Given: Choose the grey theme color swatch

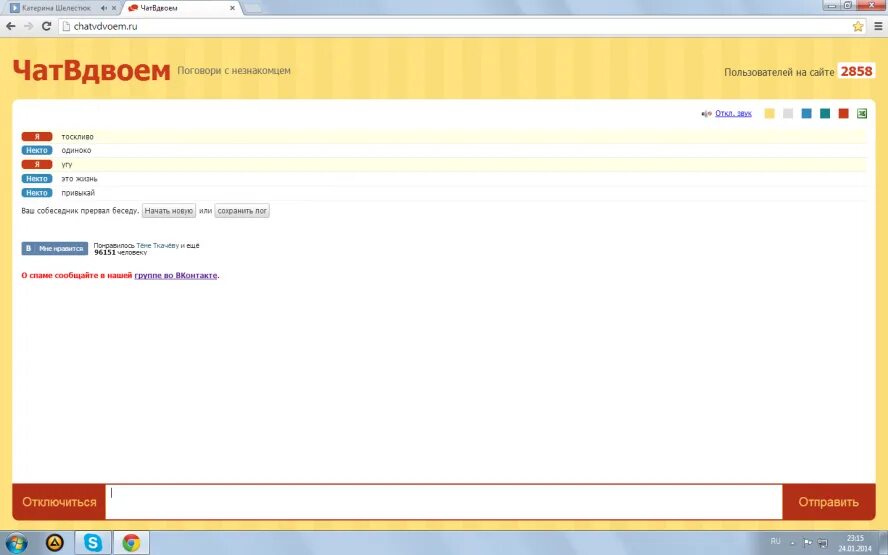Looking at the screenshot, I should [x=788, y=114].
